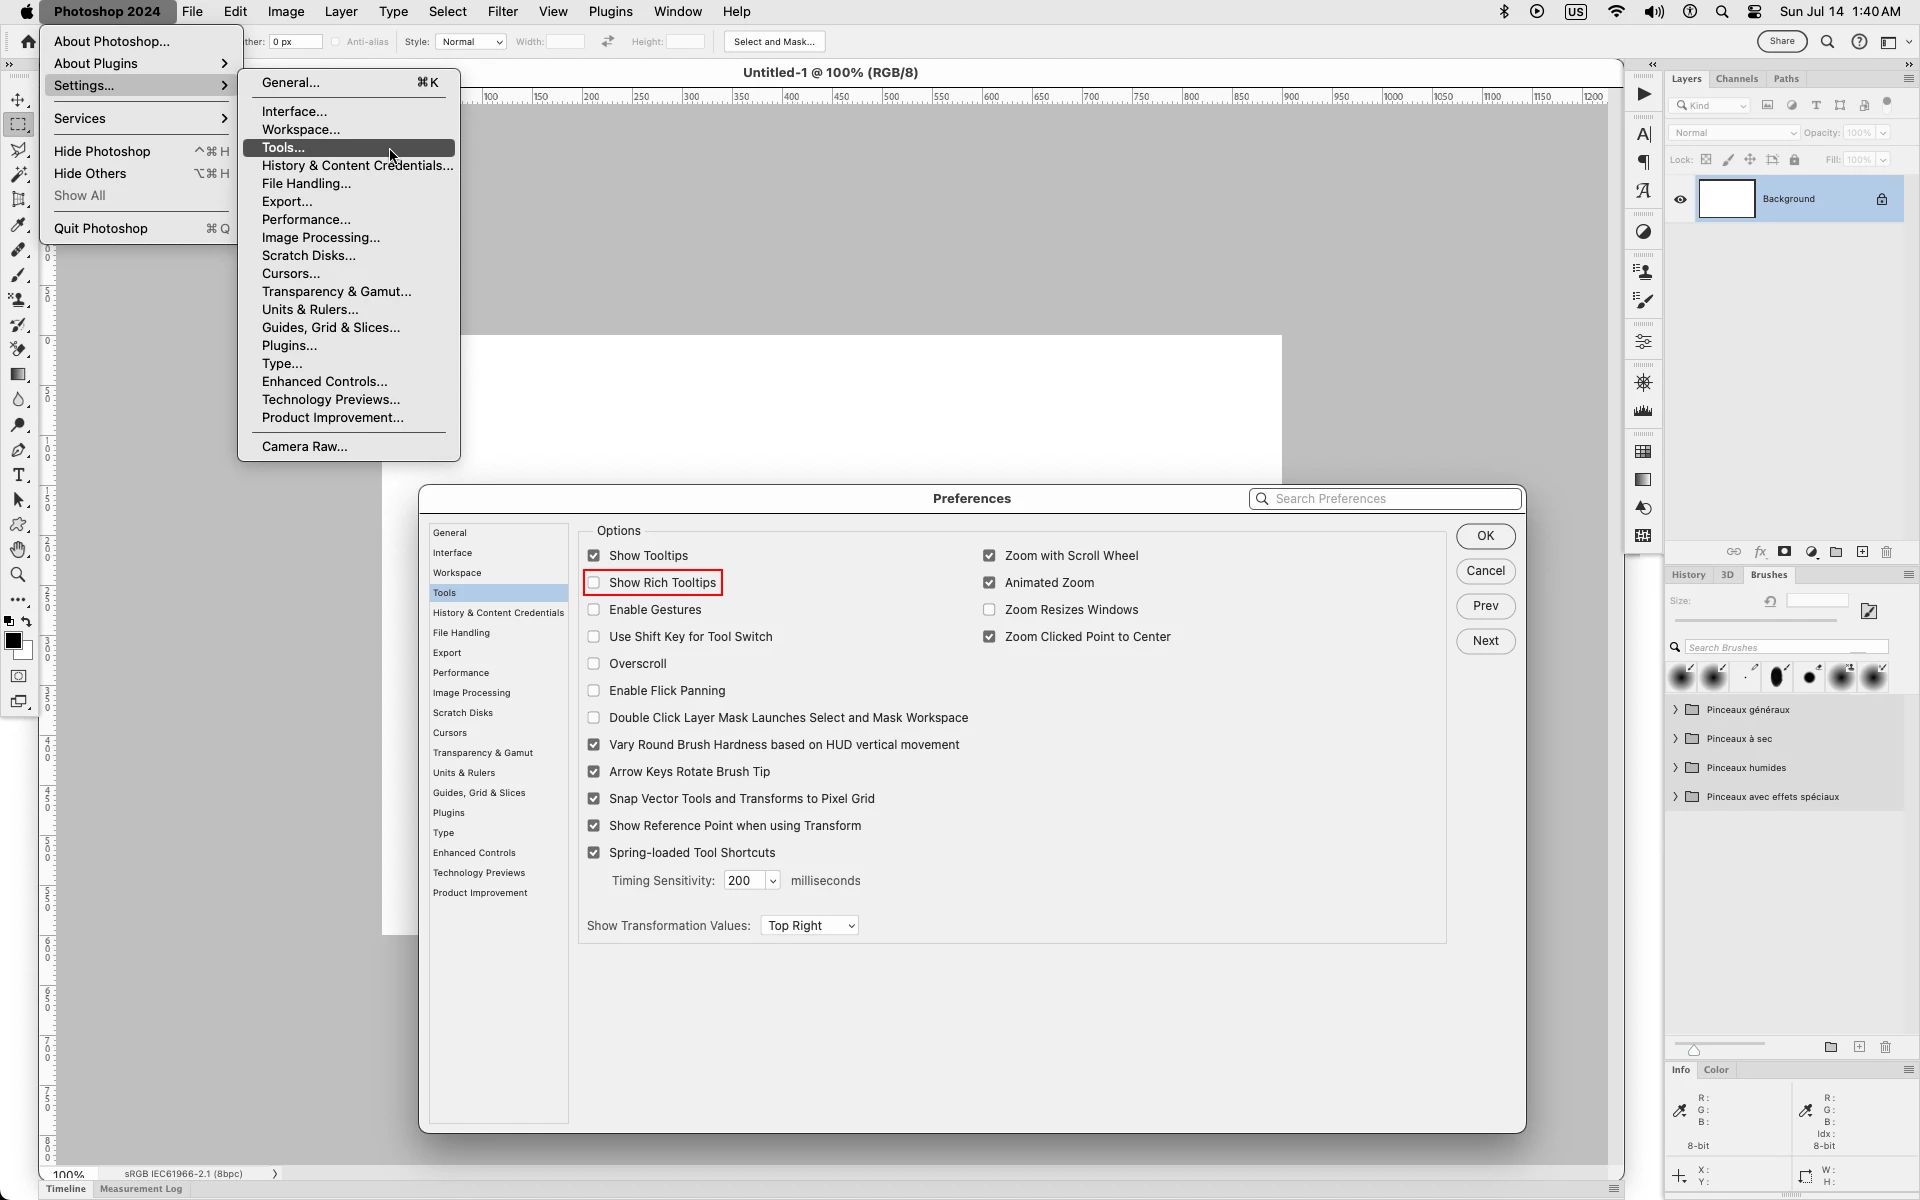The image size is (1920, 1200).
Task: Expand the Pinceaux à sec brush folder
Action: [1675, 739]
